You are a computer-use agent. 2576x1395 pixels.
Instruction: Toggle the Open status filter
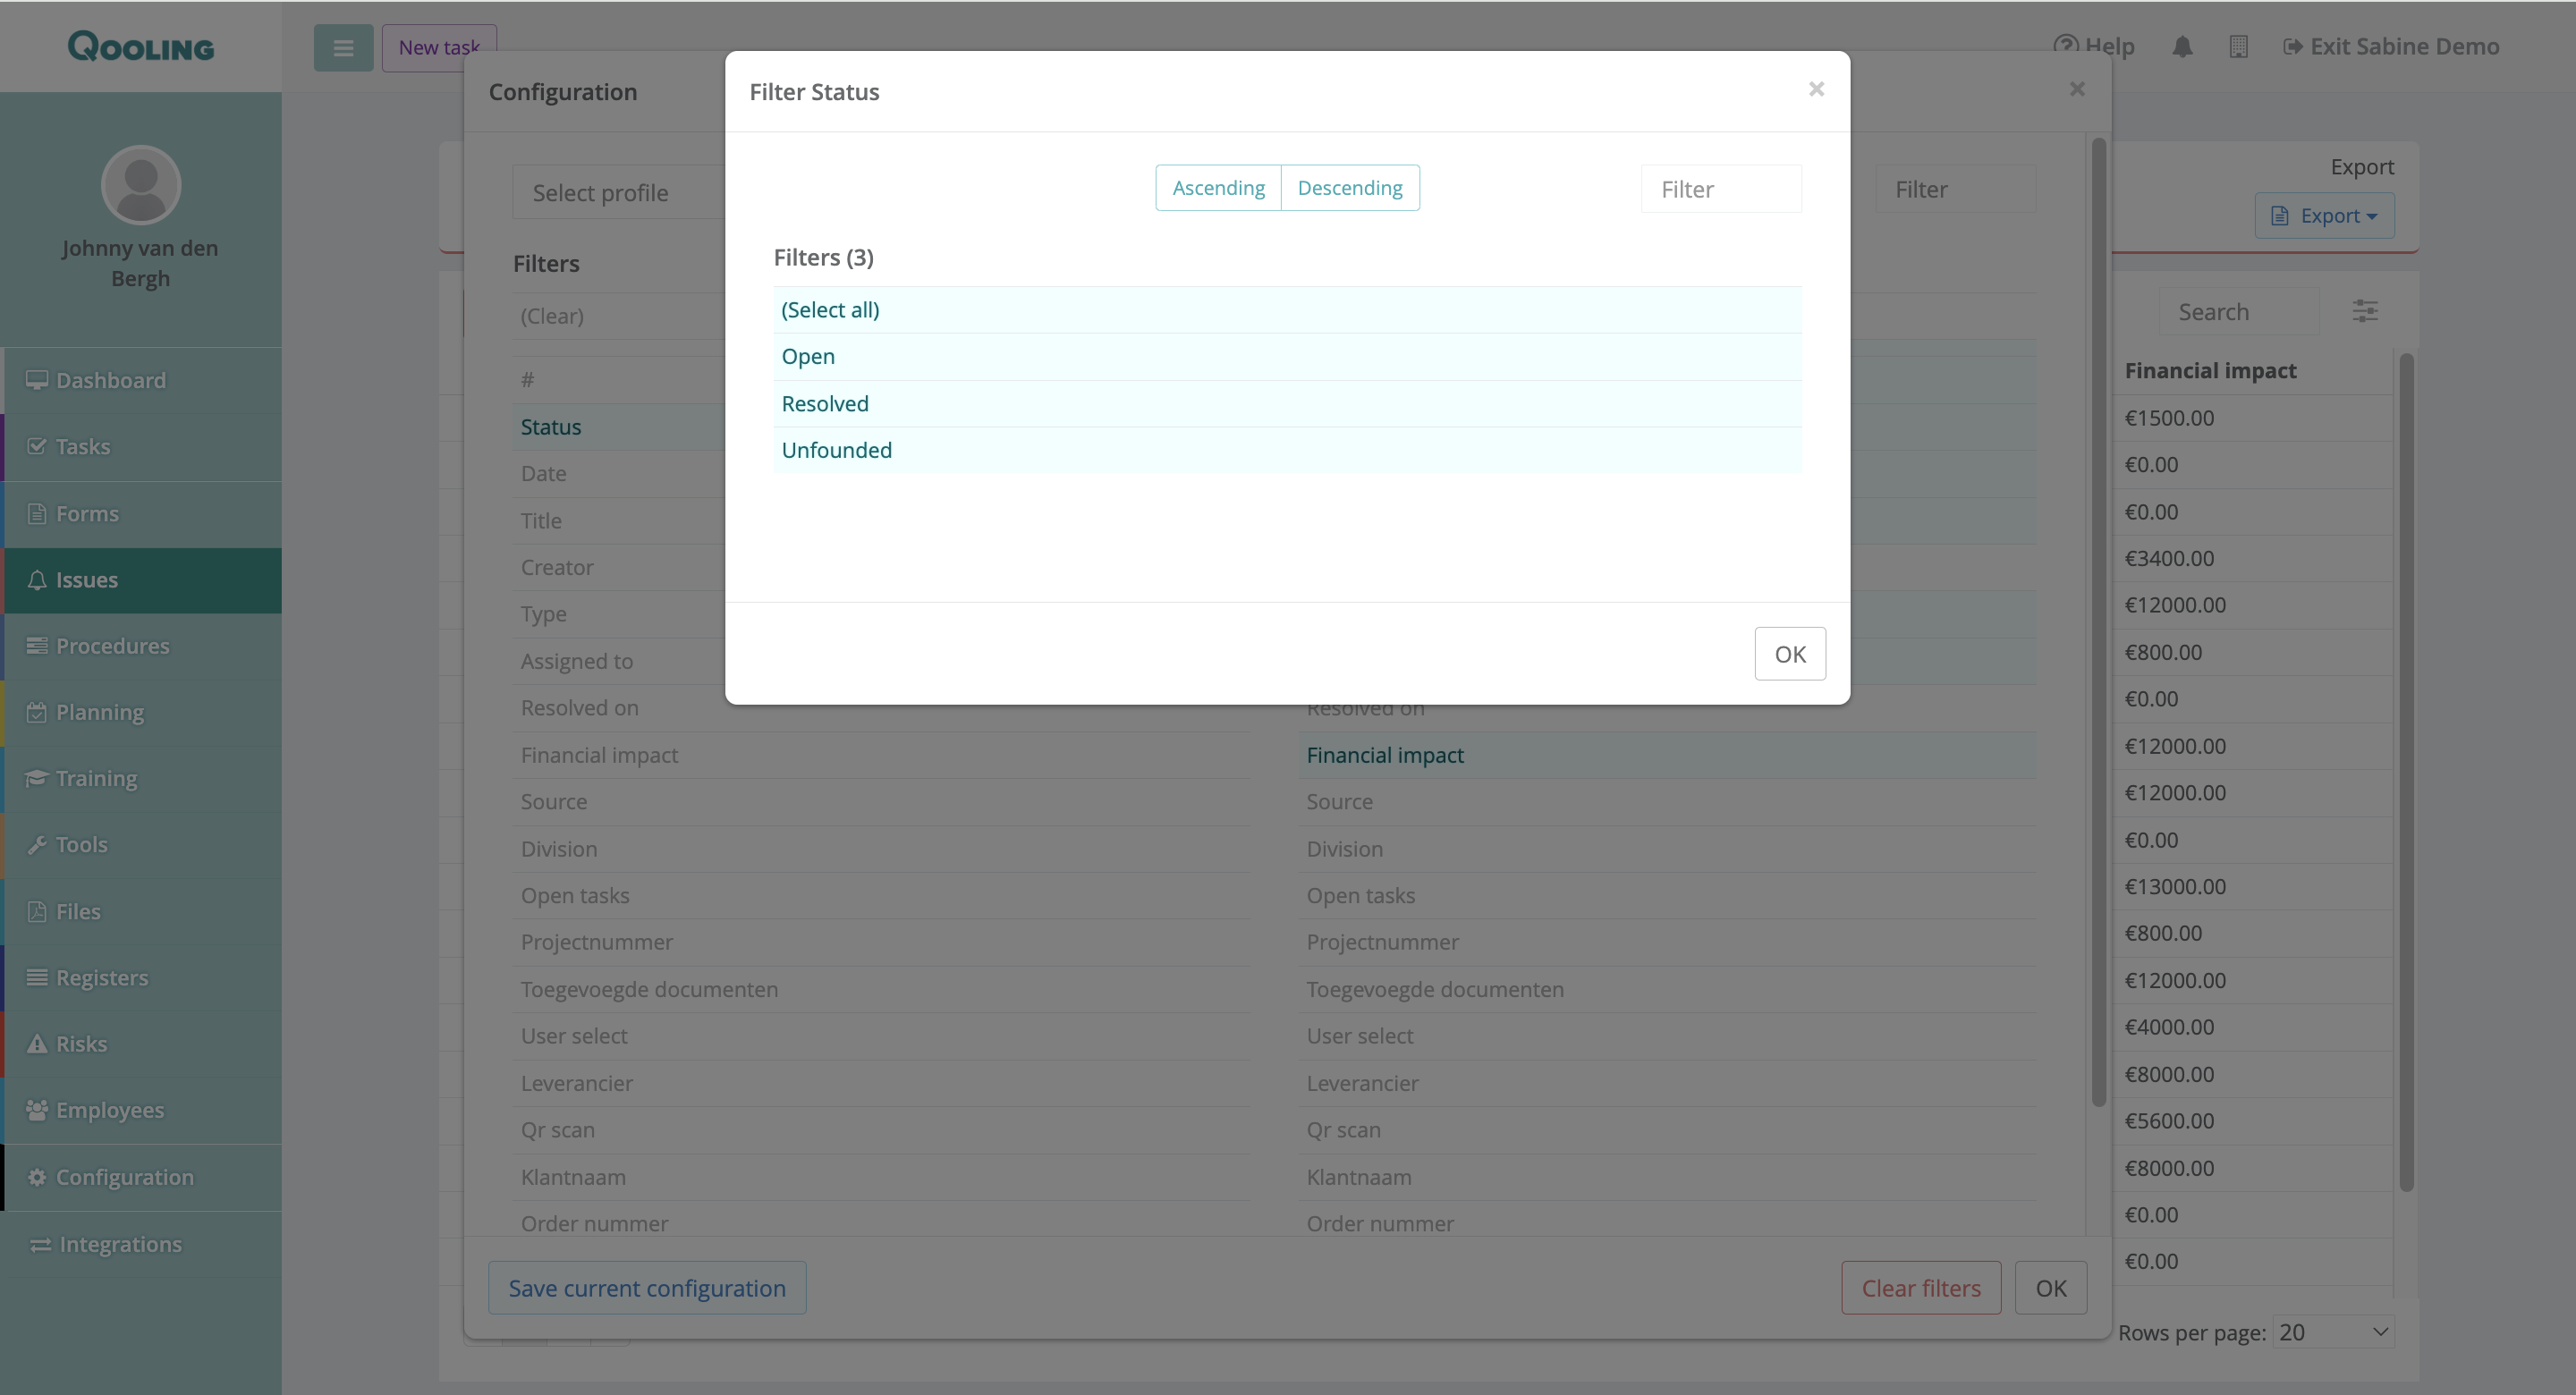pyautogui.click(x=808, y=357)
